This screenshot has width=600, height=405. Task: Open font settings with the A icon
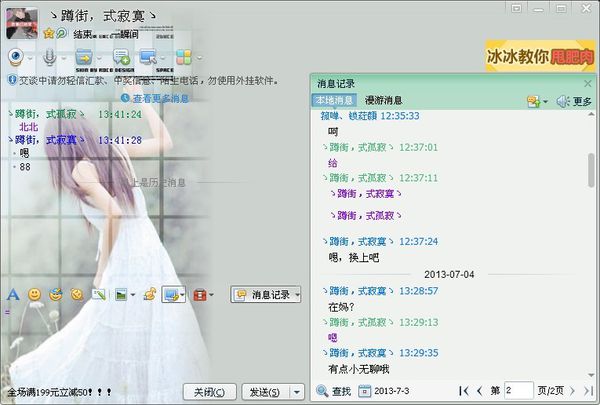13,295
